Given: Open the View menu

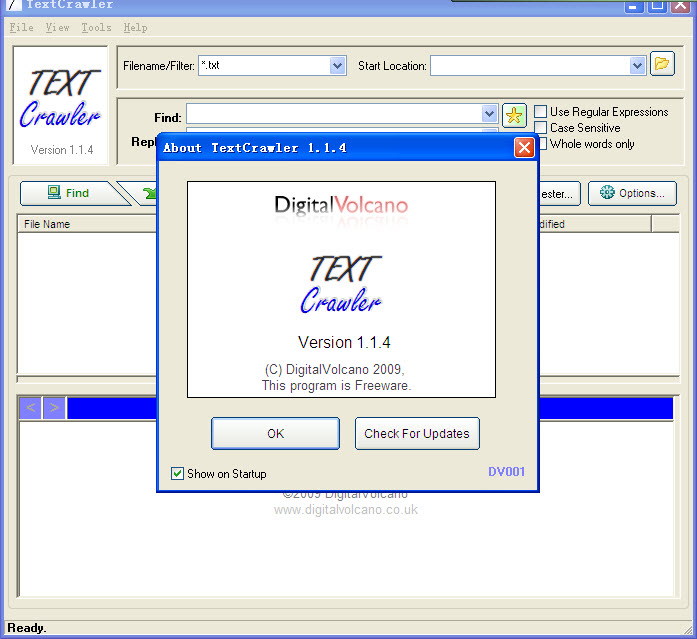Looking at the screenshot, I should coord(57,28).
